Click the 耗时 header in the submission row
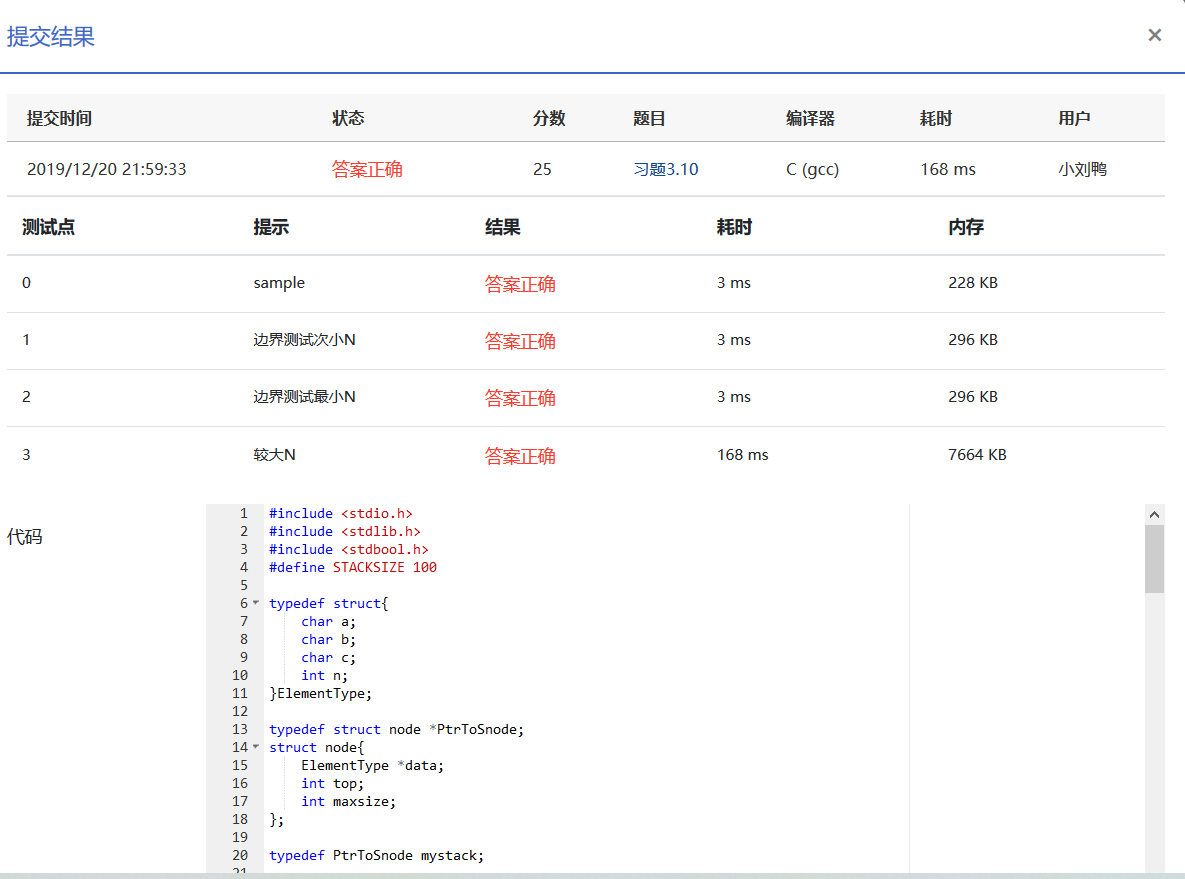 pyautogui.click(x=936, y=119)
